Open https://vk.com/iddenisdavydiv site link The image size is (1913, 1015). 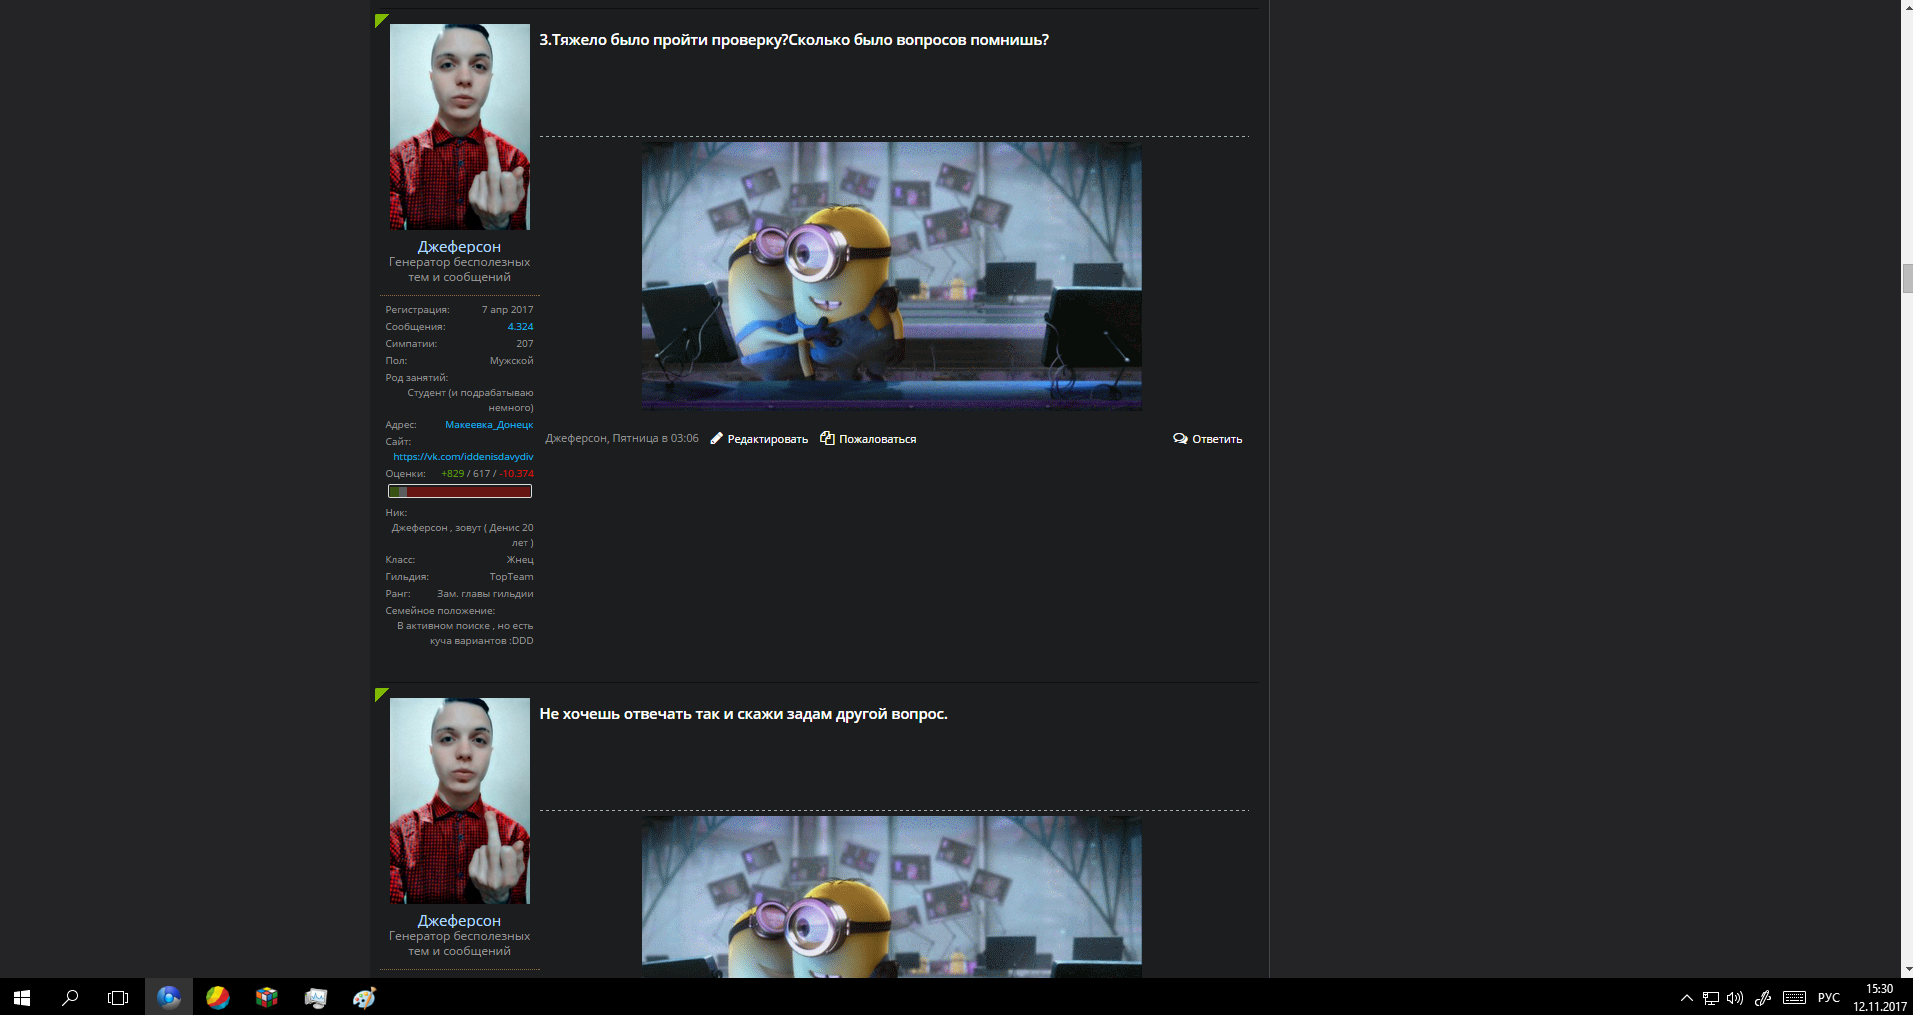(463, 457)
